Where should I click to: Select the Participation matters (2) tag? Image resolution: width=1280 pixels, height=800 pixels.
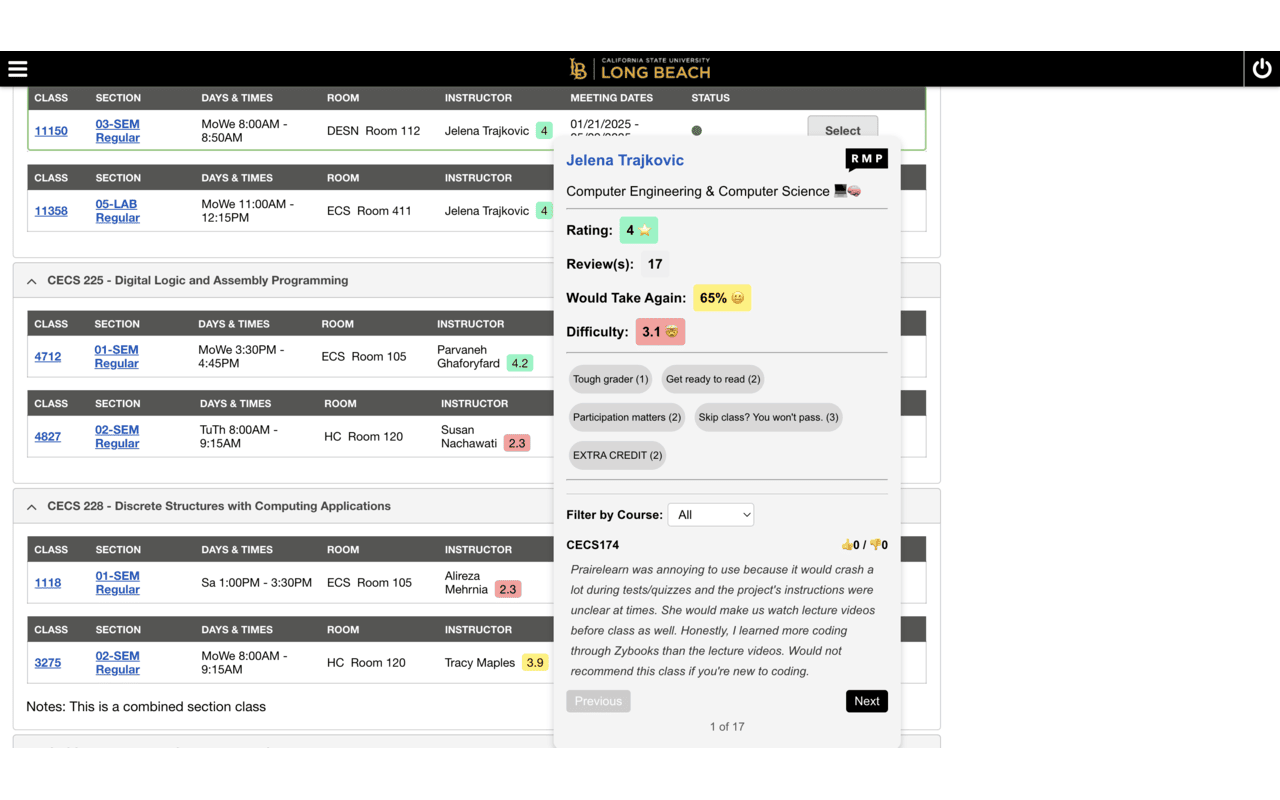(x=627, y=417)
